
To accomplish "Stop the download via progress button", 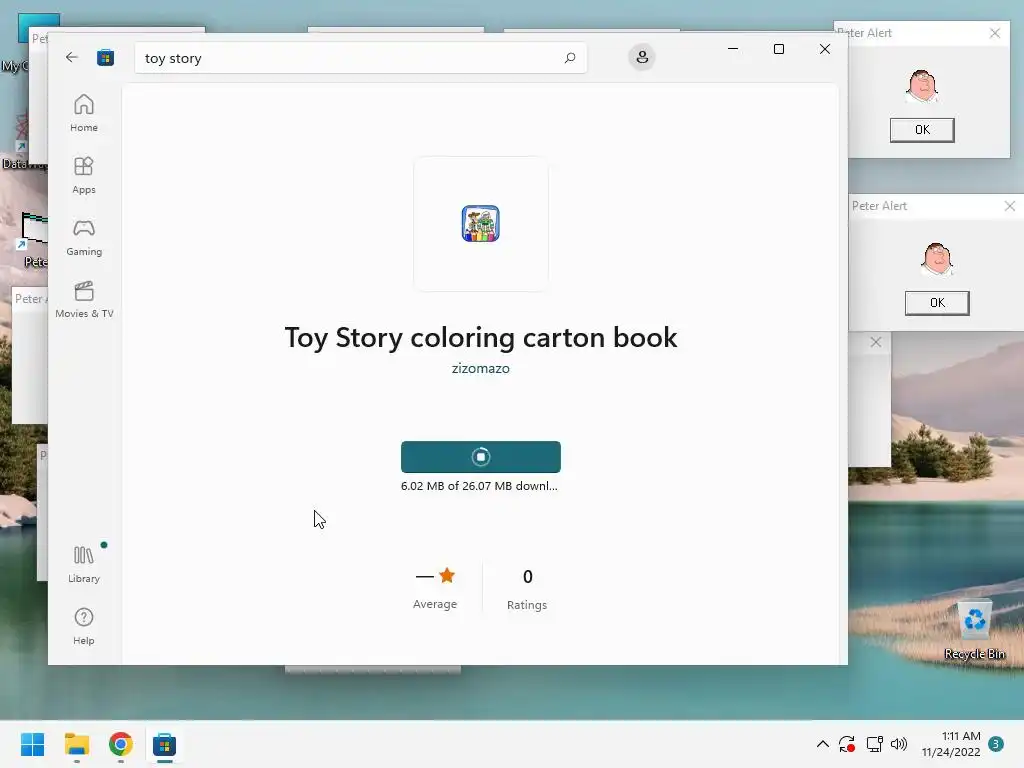I will coord(481,456).
